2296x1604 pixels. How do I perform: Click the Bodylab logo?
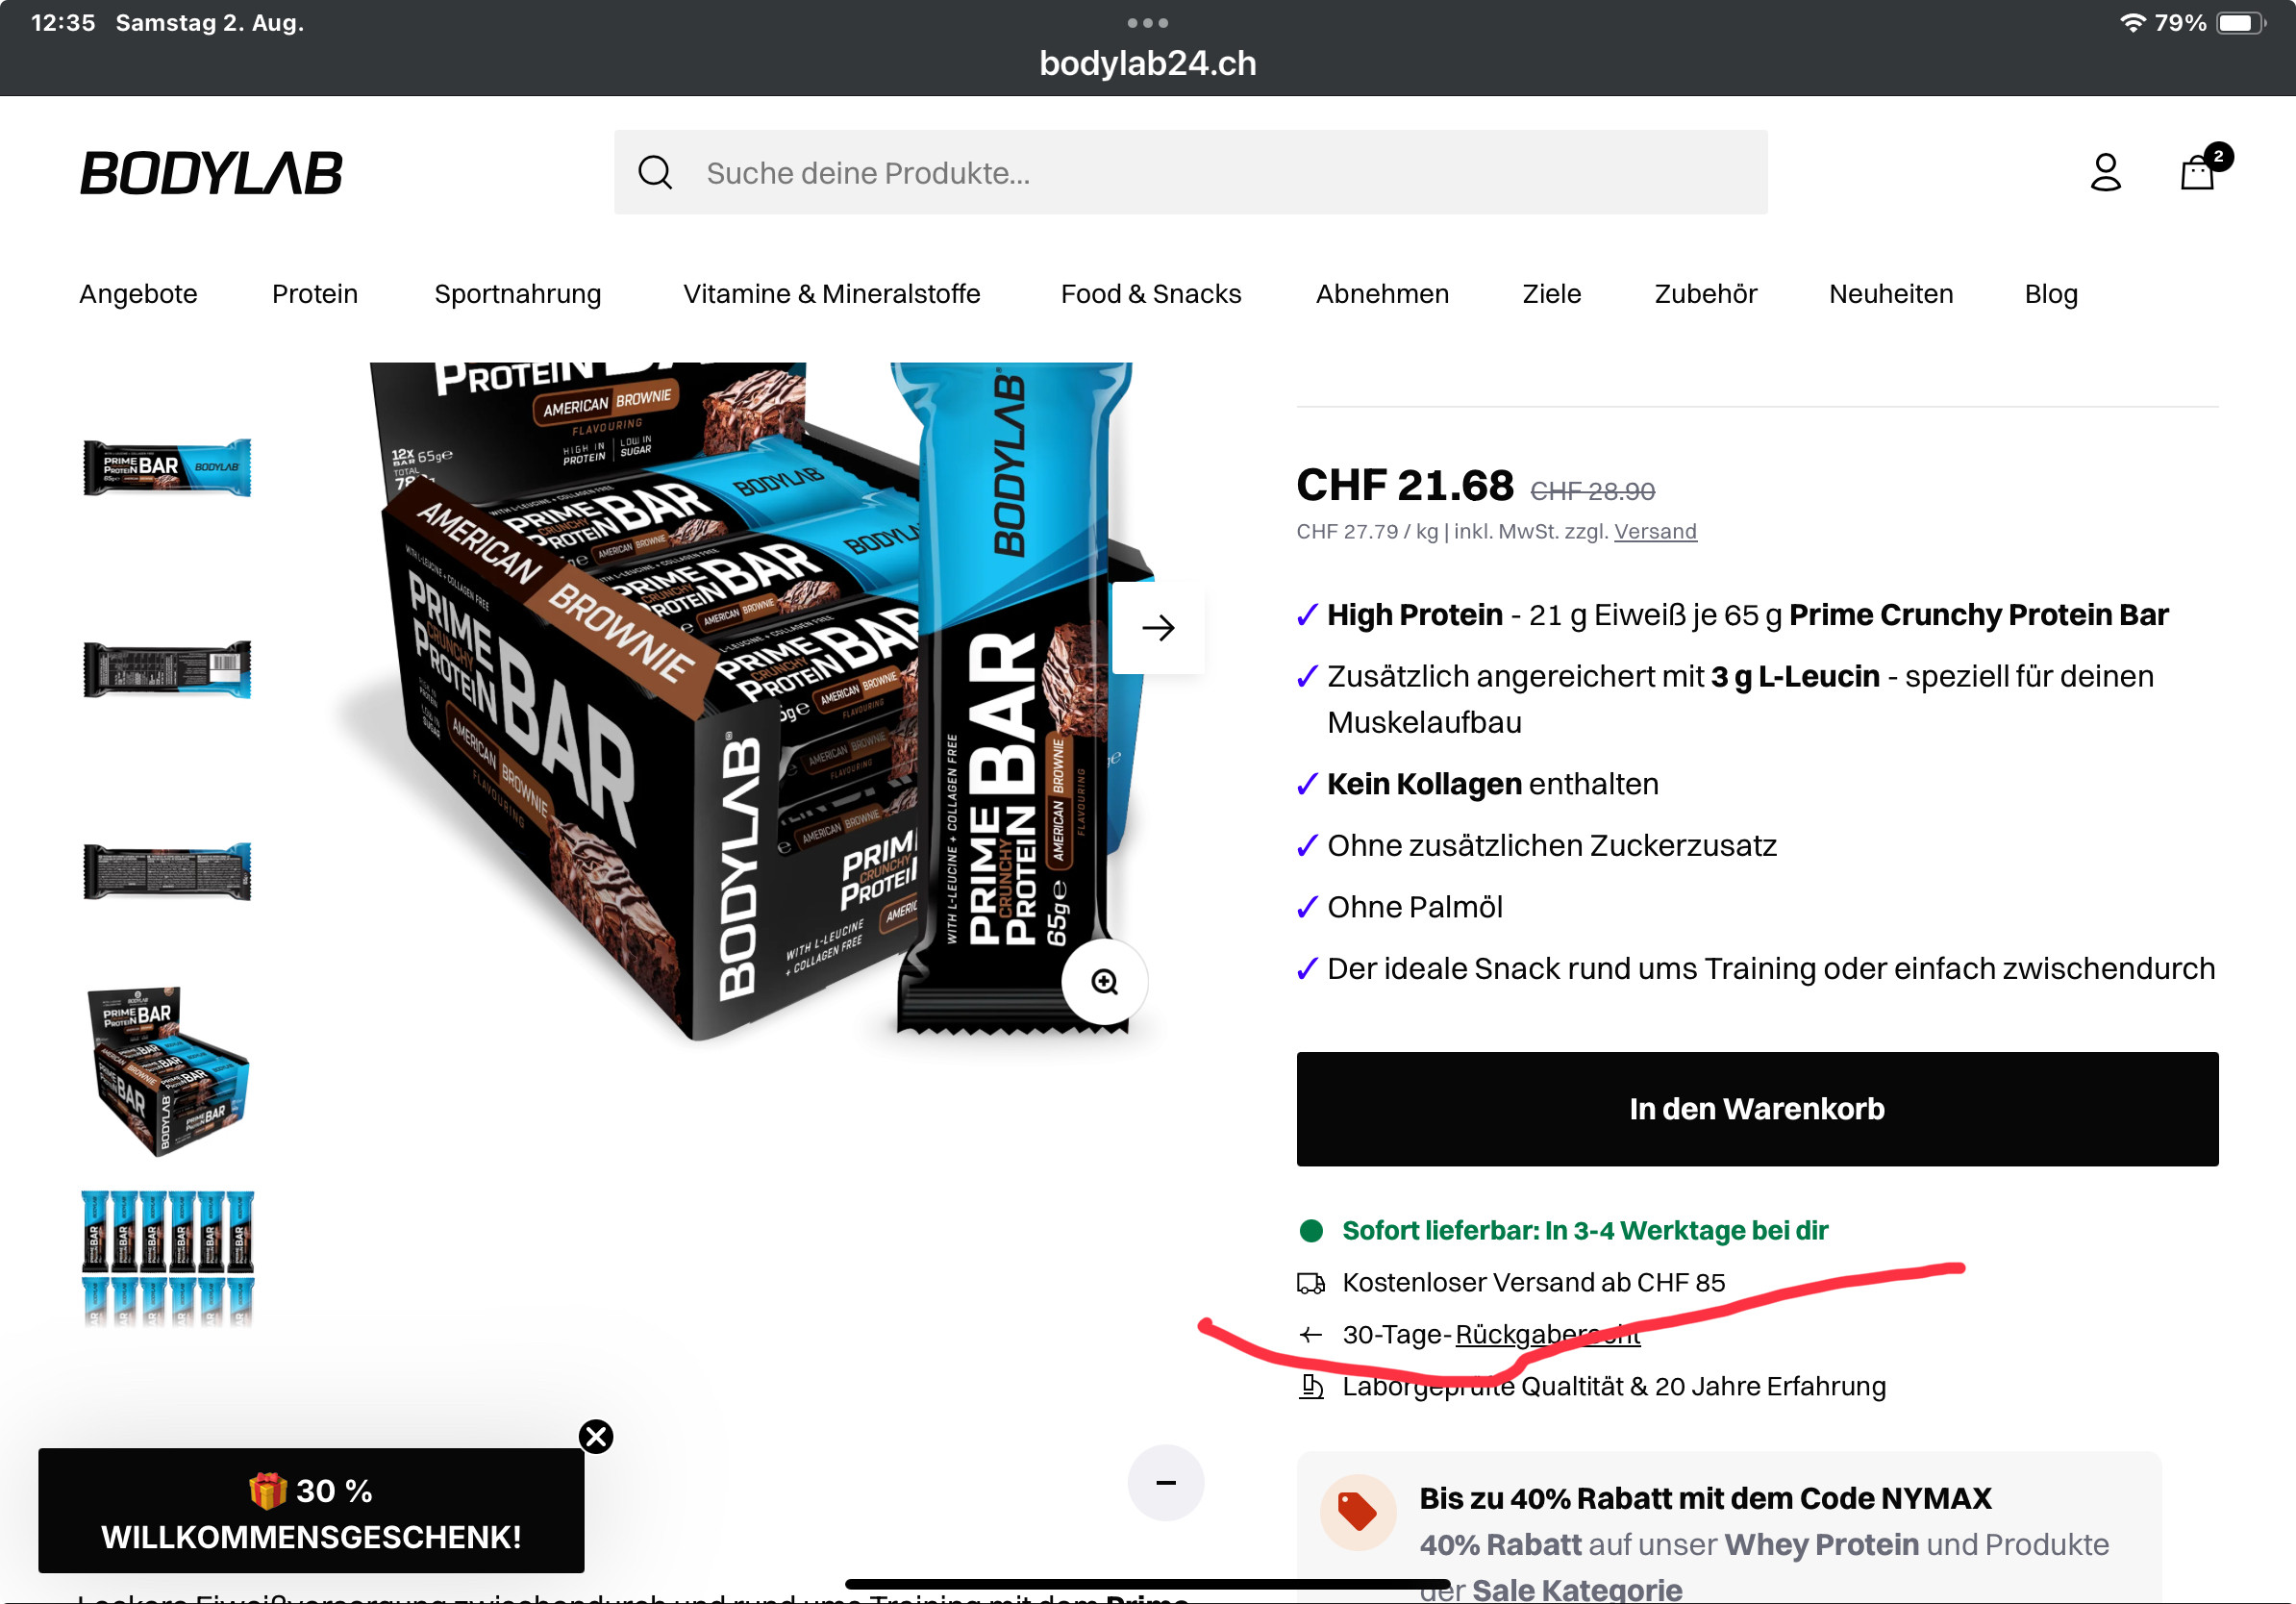click(x=211, y=173)
